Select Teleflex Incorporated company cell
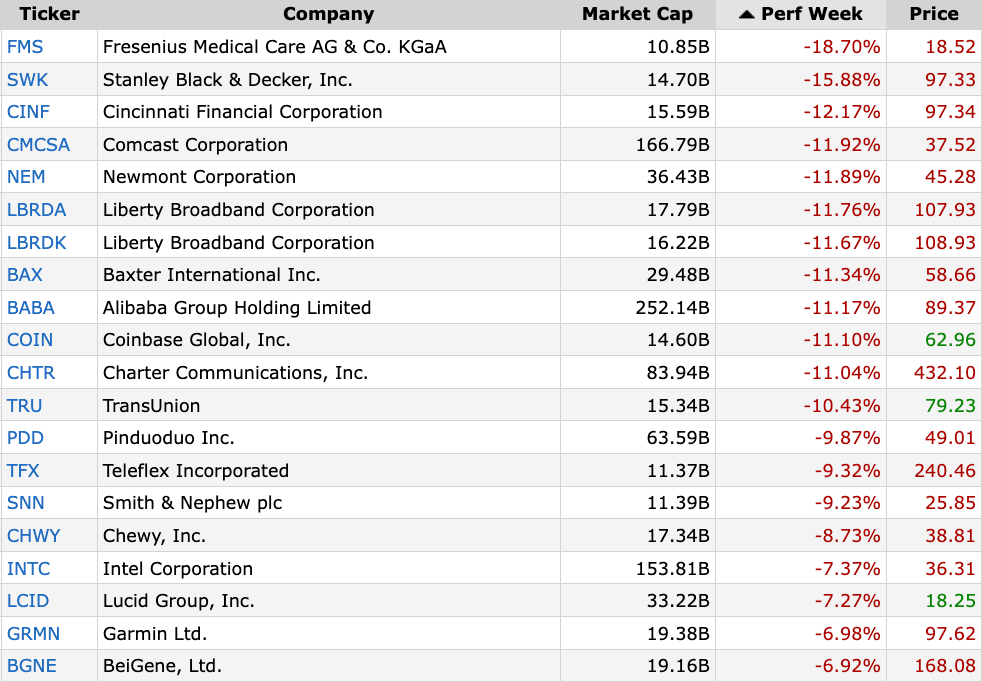The height and width of the screenshot is (682, 982). [195, 471]
